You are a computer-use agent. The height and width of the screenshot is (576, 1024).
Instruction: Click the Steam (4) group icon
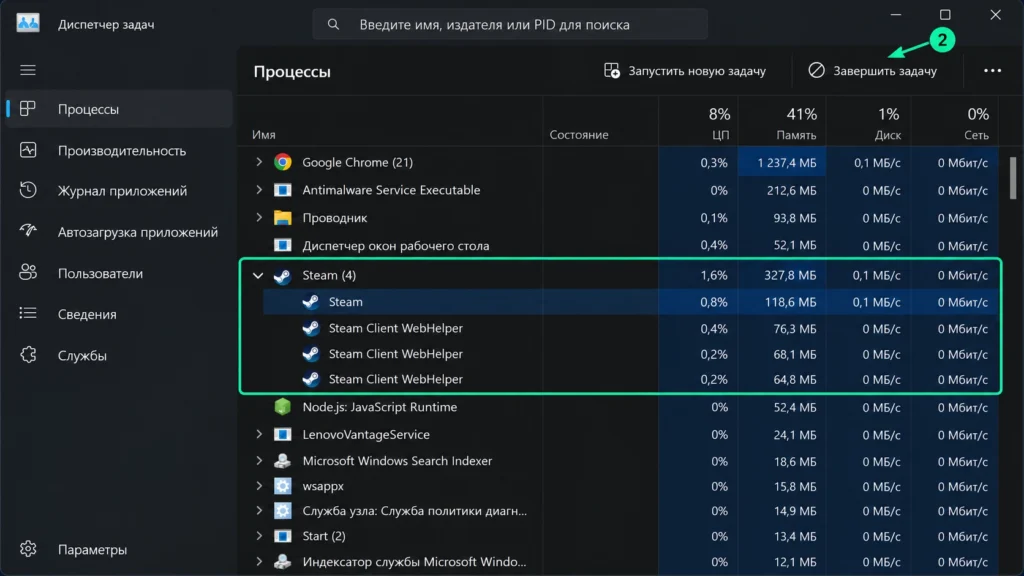pyautogui.click(x=283, y=276)
